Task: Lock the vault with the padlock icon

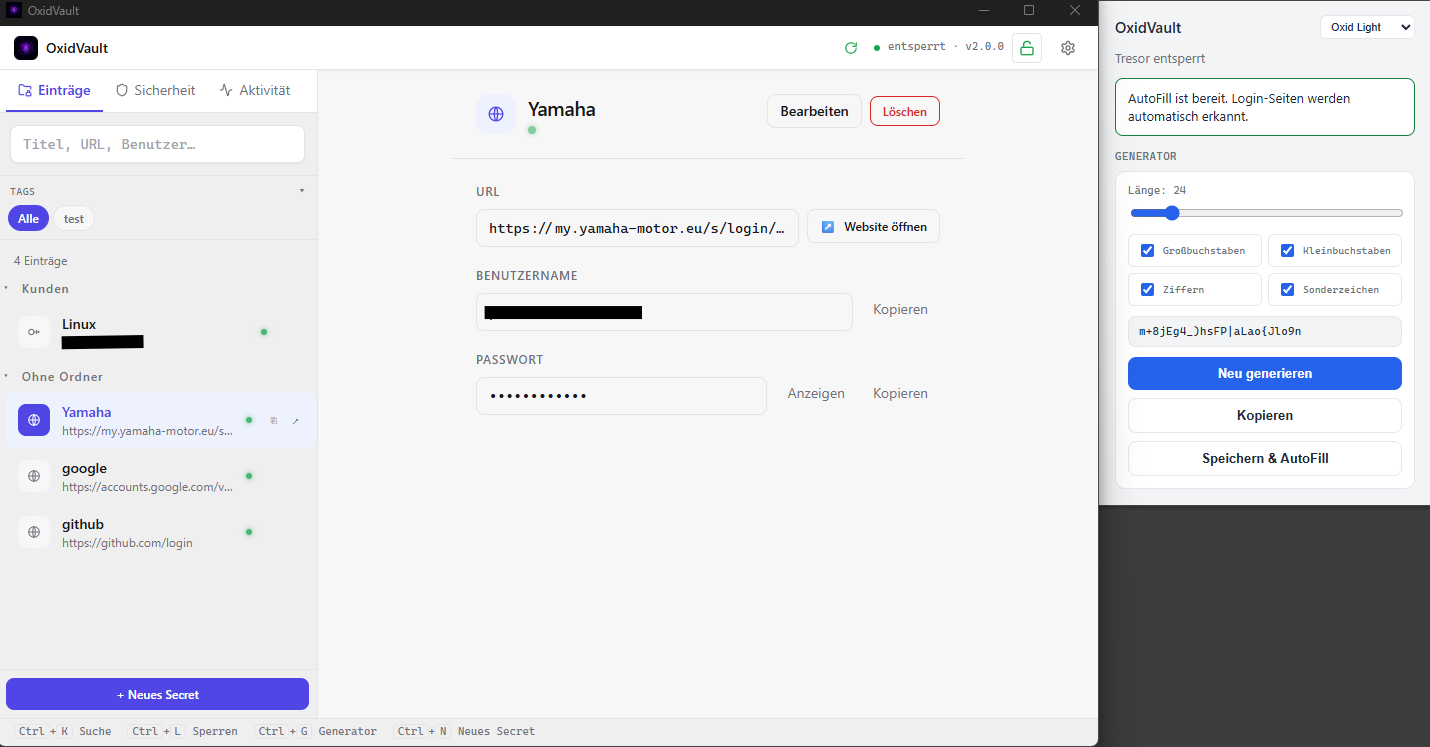Action: (1027, 48)
